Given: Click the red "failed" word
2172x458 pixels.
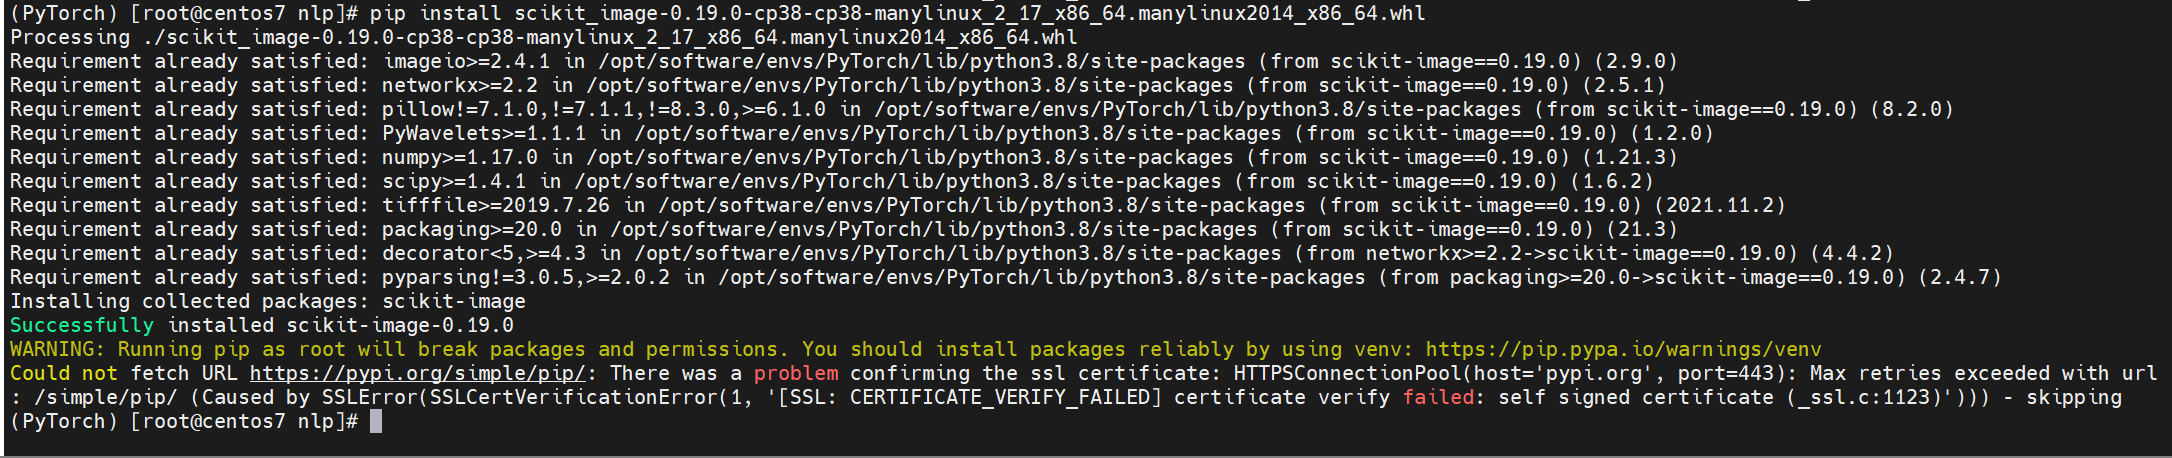Looking at the screenshot, I should pos(1438,397).
